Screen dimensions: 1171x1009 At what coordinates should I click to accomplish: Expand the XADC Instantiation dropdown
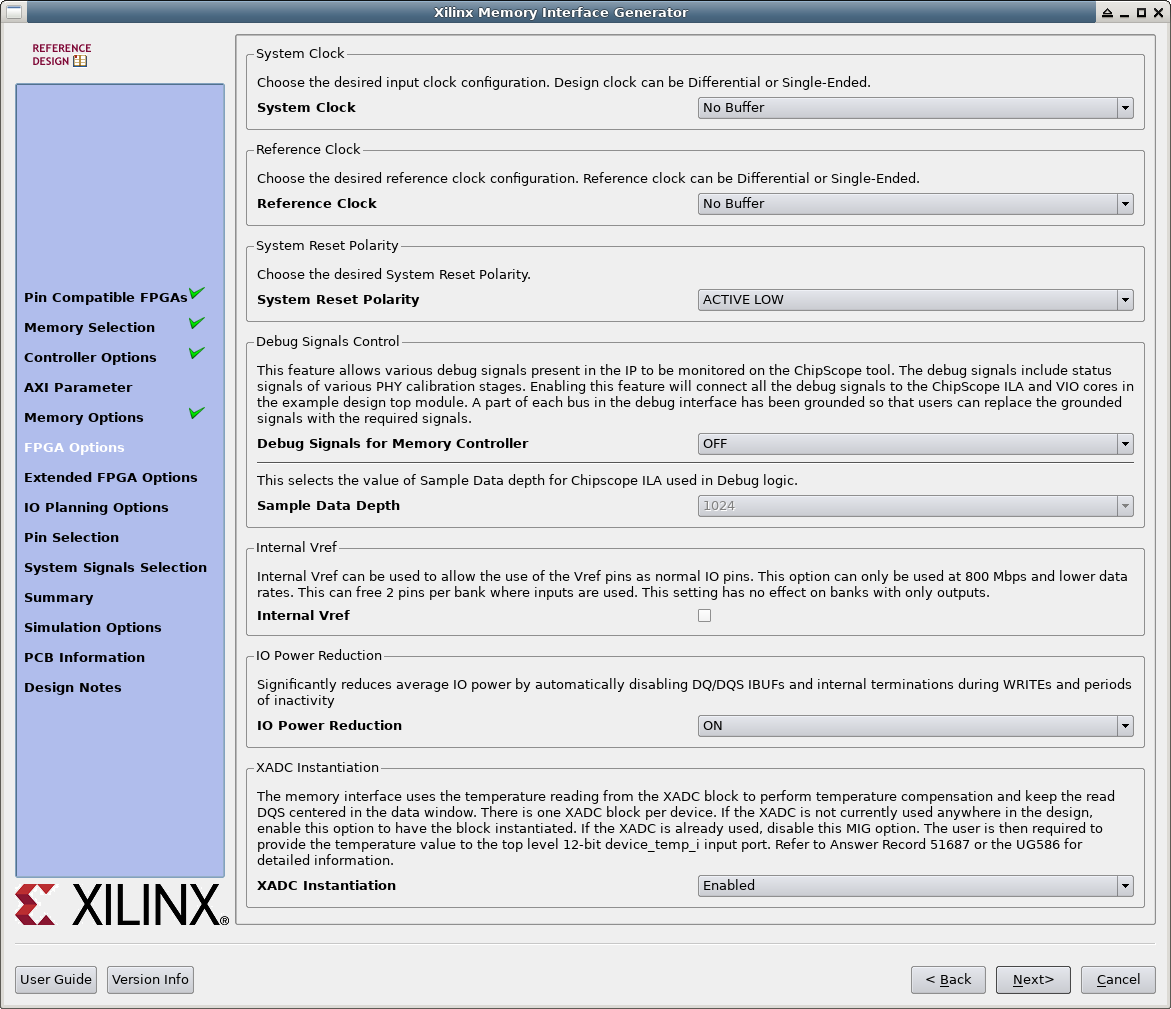pyautogui.click(x=915, y=886)
